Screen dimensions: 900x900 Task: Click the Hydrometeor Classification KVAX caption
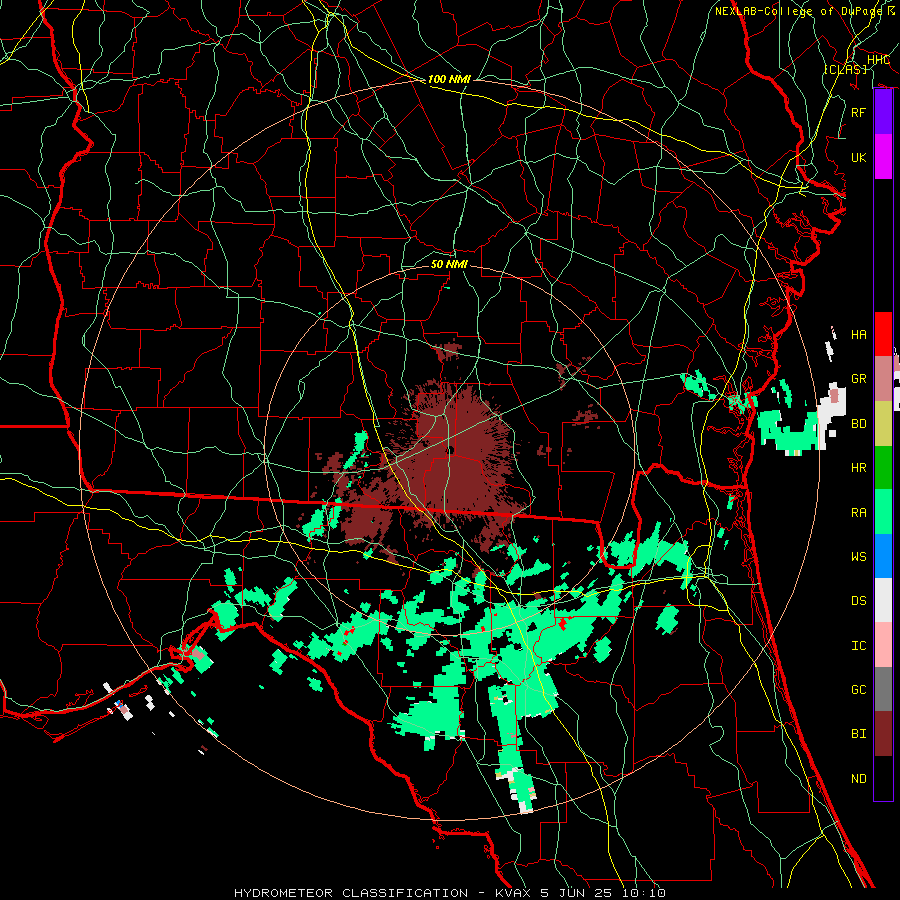coord(449,893)
